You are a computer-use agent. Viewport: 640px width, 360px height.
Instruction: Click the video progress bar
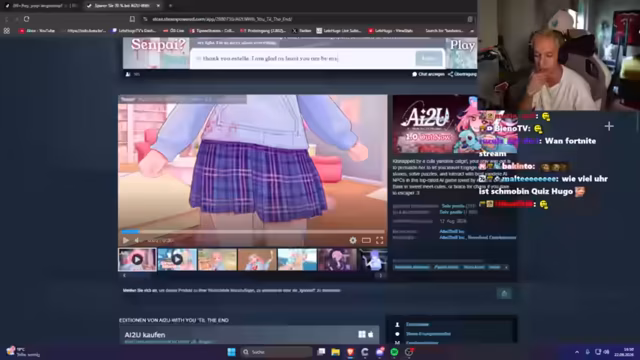253,231
